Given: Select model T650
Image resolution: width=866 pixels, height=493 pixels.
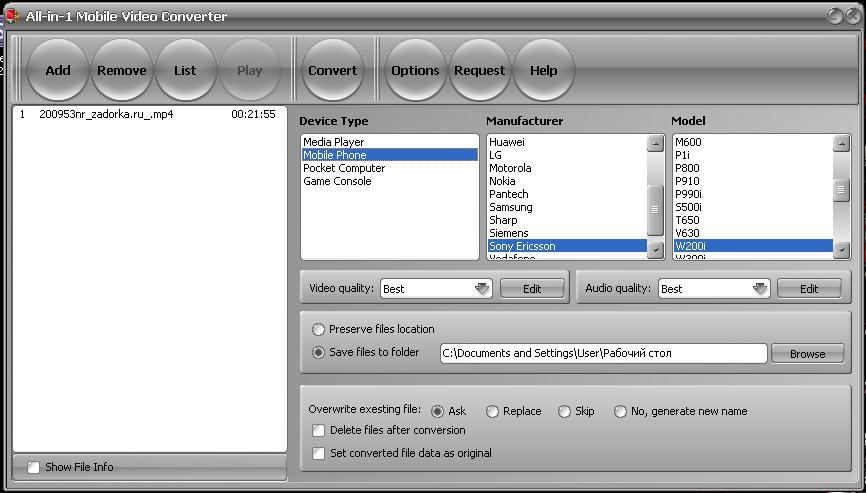Looking at the screenshot, I should coord(753,220).
